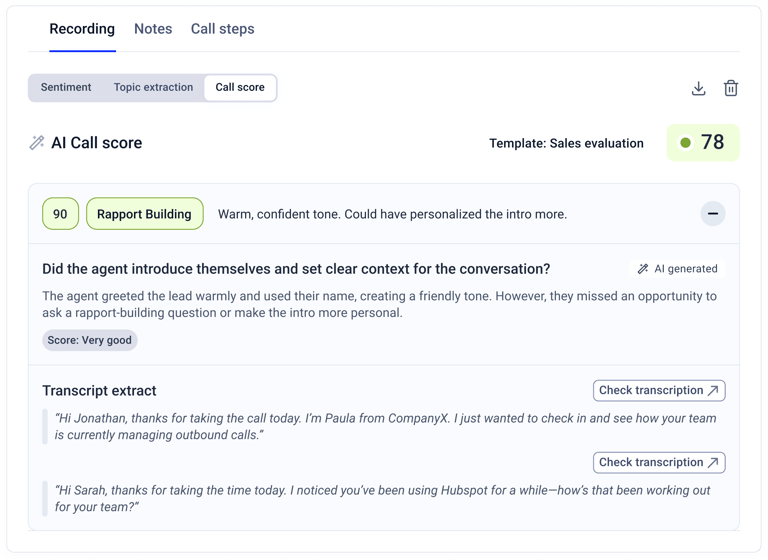
Task: Click the AI generated wand badge
Action: pyautogui.click(x=677, y=268)
